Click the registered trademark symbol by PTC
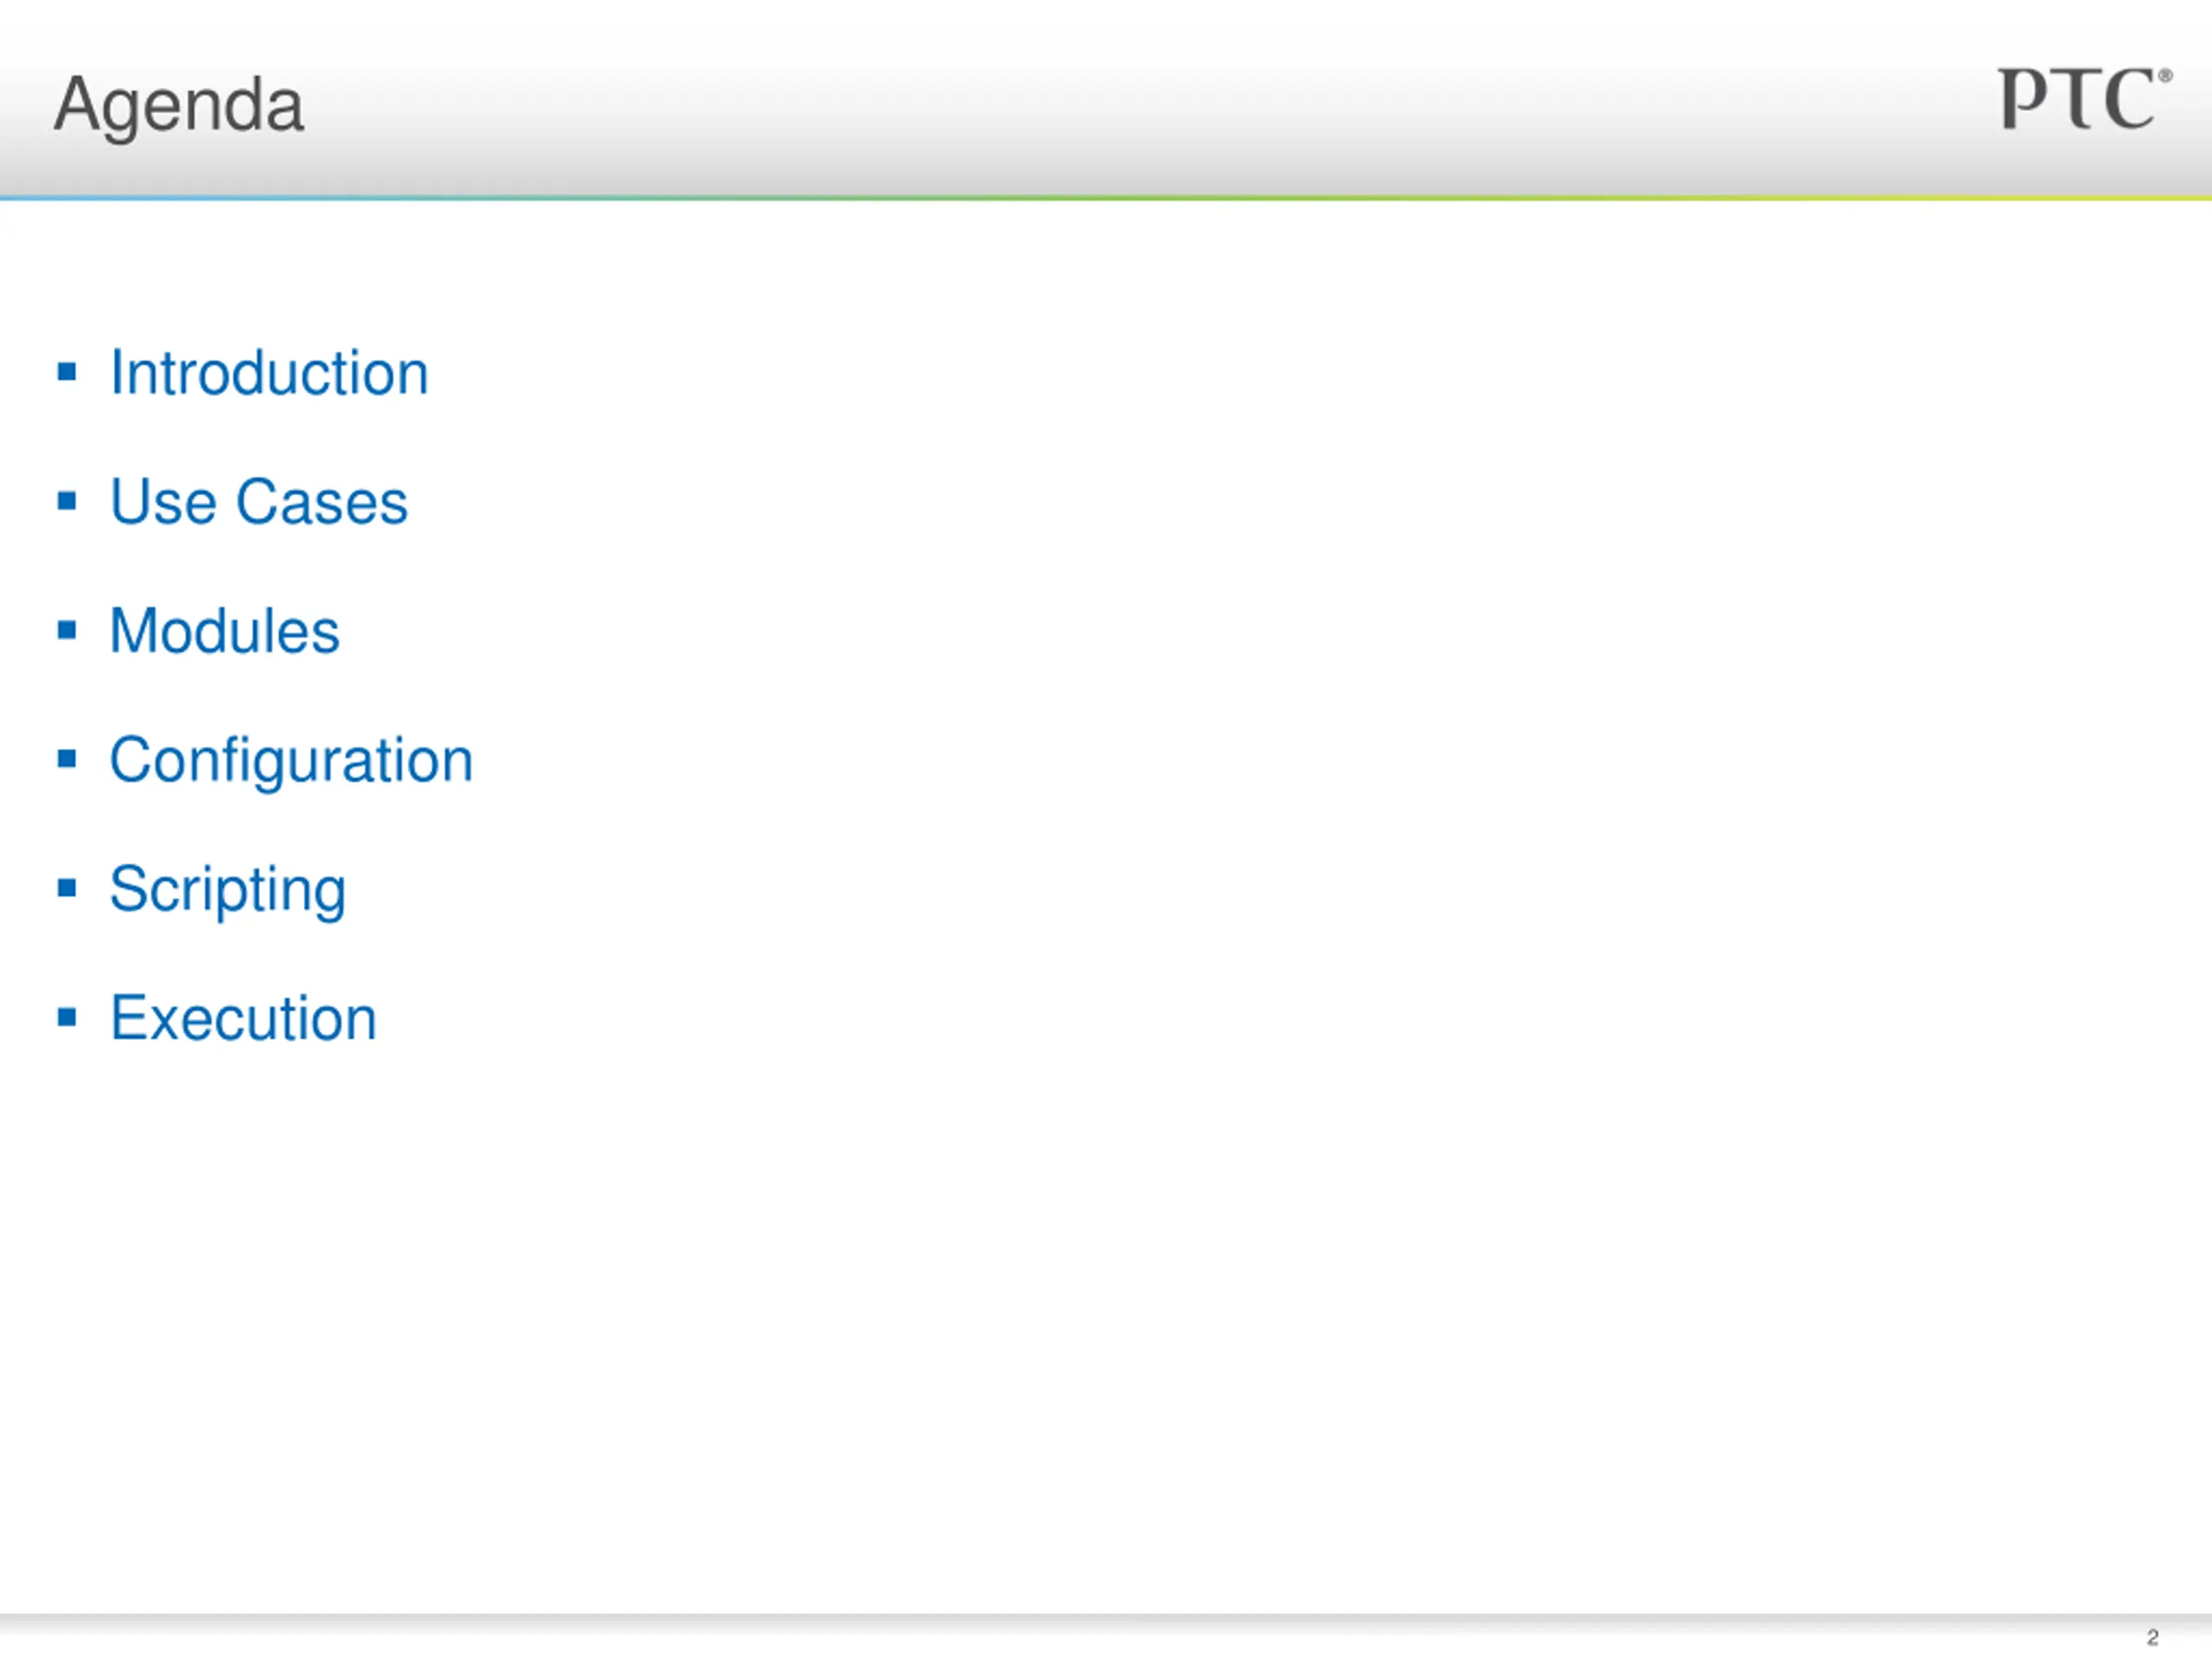Screen dimensions: 2212x1659 [2165, 76]
